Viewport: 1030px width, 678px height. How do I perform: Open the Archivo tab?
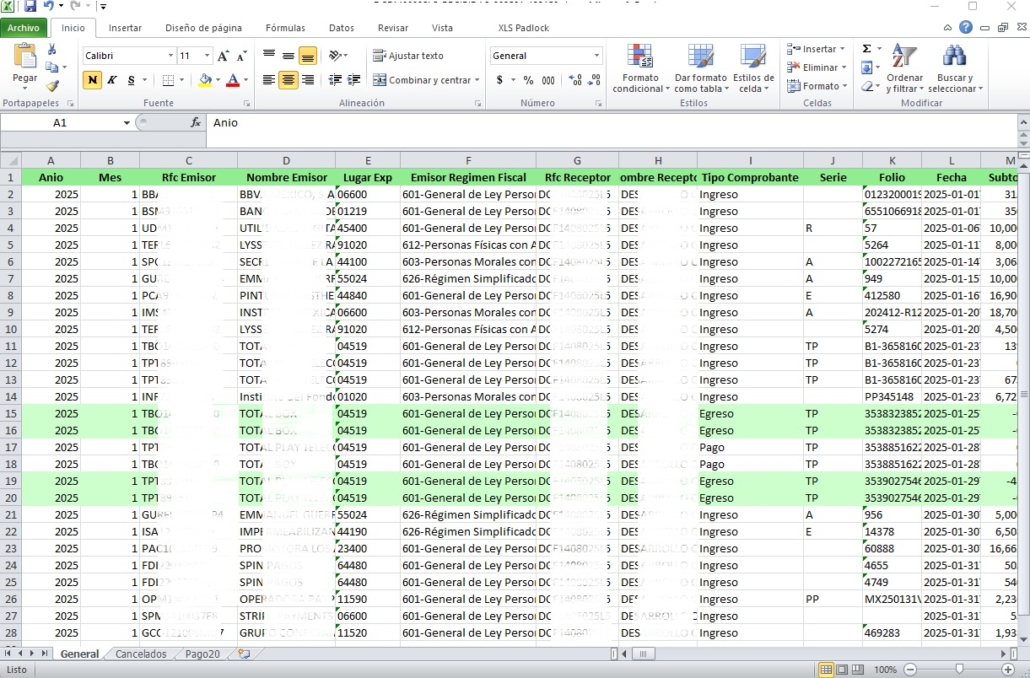pos(24,28)
